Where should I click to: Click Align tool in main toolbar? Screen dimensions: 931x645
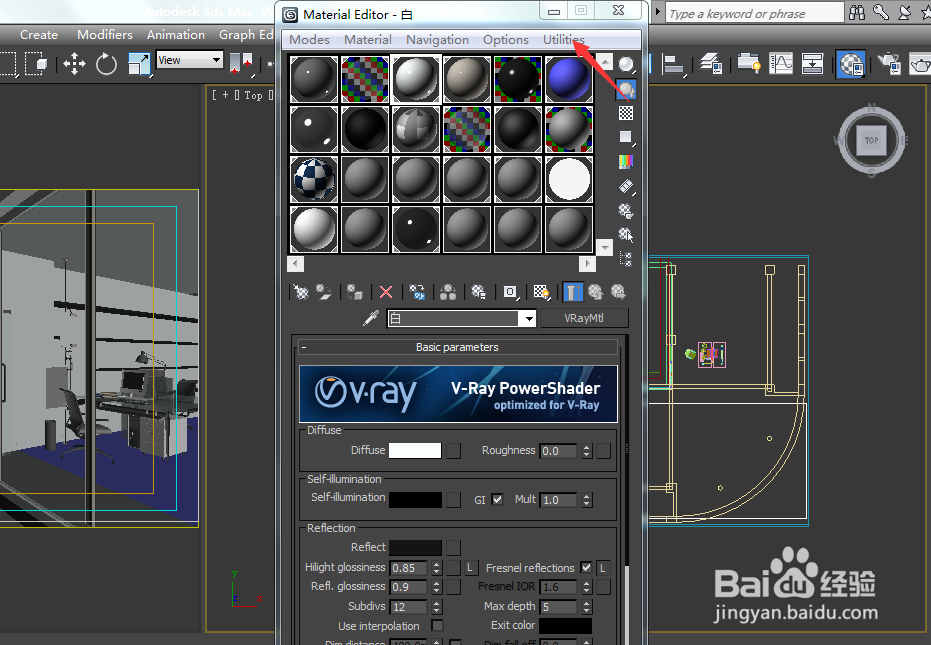click(673, 64)
